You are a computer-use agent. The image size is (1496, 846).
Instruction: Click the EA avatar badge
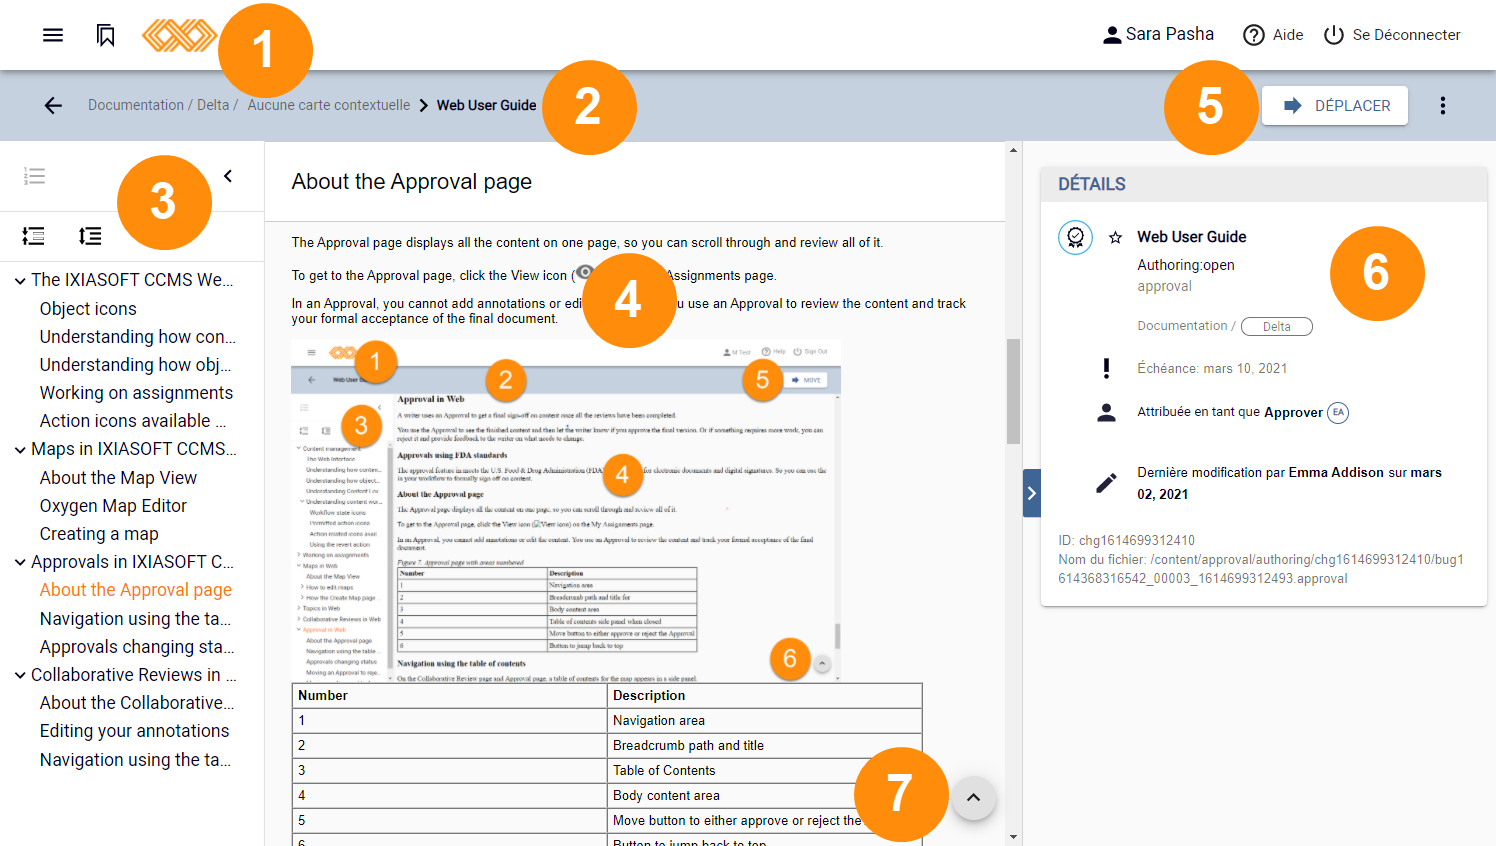(x=1338, y=412)
